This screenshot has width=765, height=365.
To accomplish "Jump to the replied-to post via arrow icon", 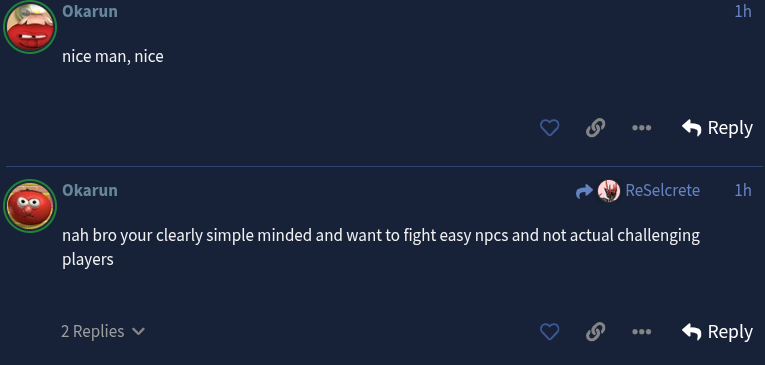I will (584, 191).
